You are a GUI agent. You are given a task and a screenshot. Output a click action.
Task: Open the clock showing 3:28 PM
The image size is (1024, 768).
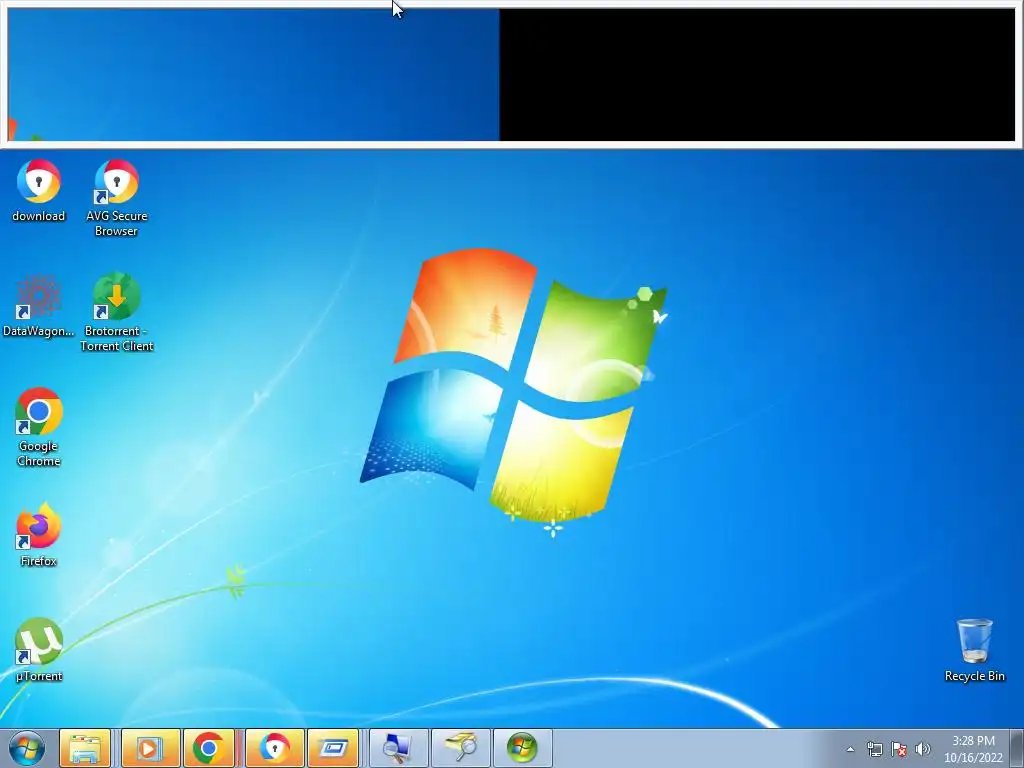973,749
